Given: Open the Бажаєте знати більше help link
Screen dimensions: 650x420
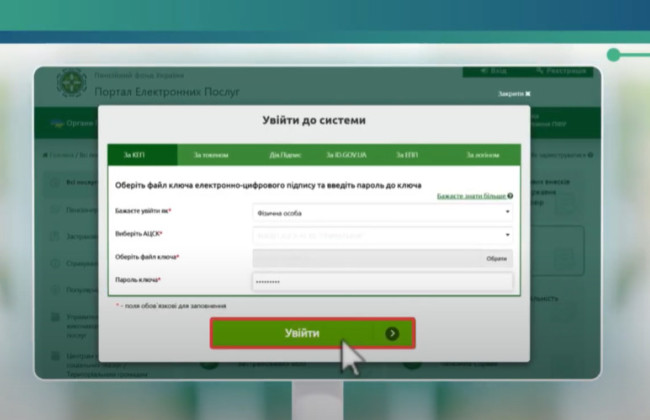Looking at the screenshot, I should coord(471,196).
